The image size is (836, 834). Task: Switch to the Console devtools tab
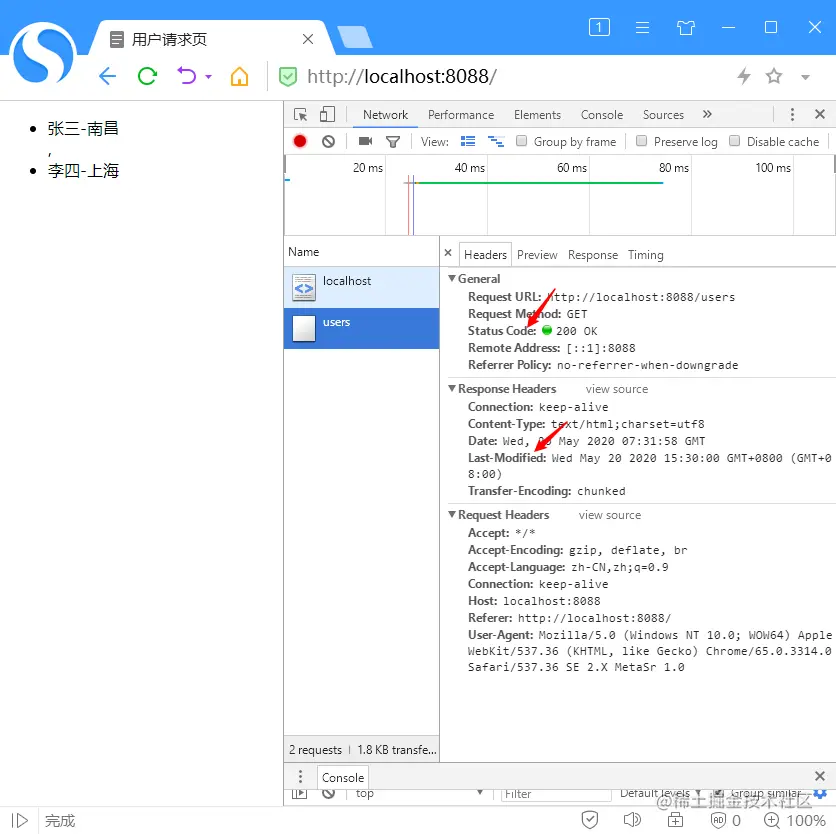(x=601, y=115)
